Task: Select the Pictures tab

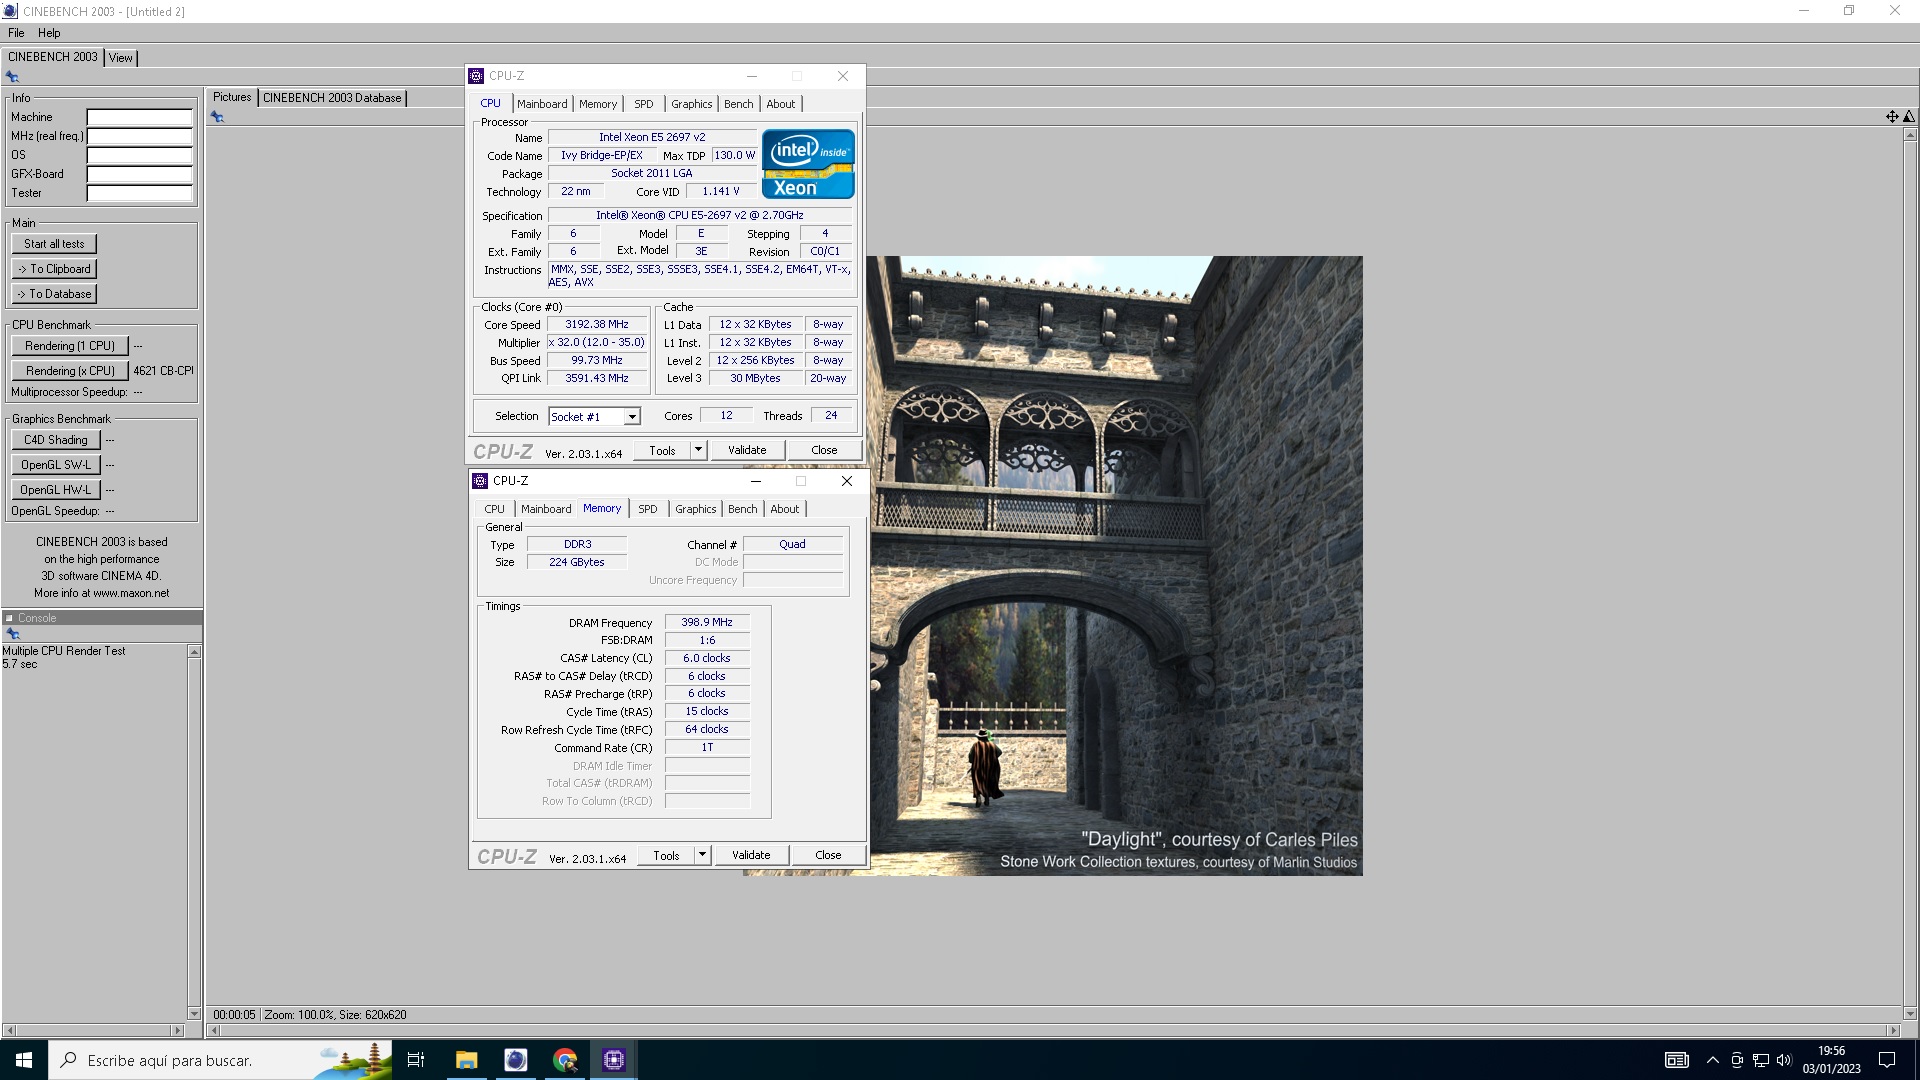Action: pos(232,97)
